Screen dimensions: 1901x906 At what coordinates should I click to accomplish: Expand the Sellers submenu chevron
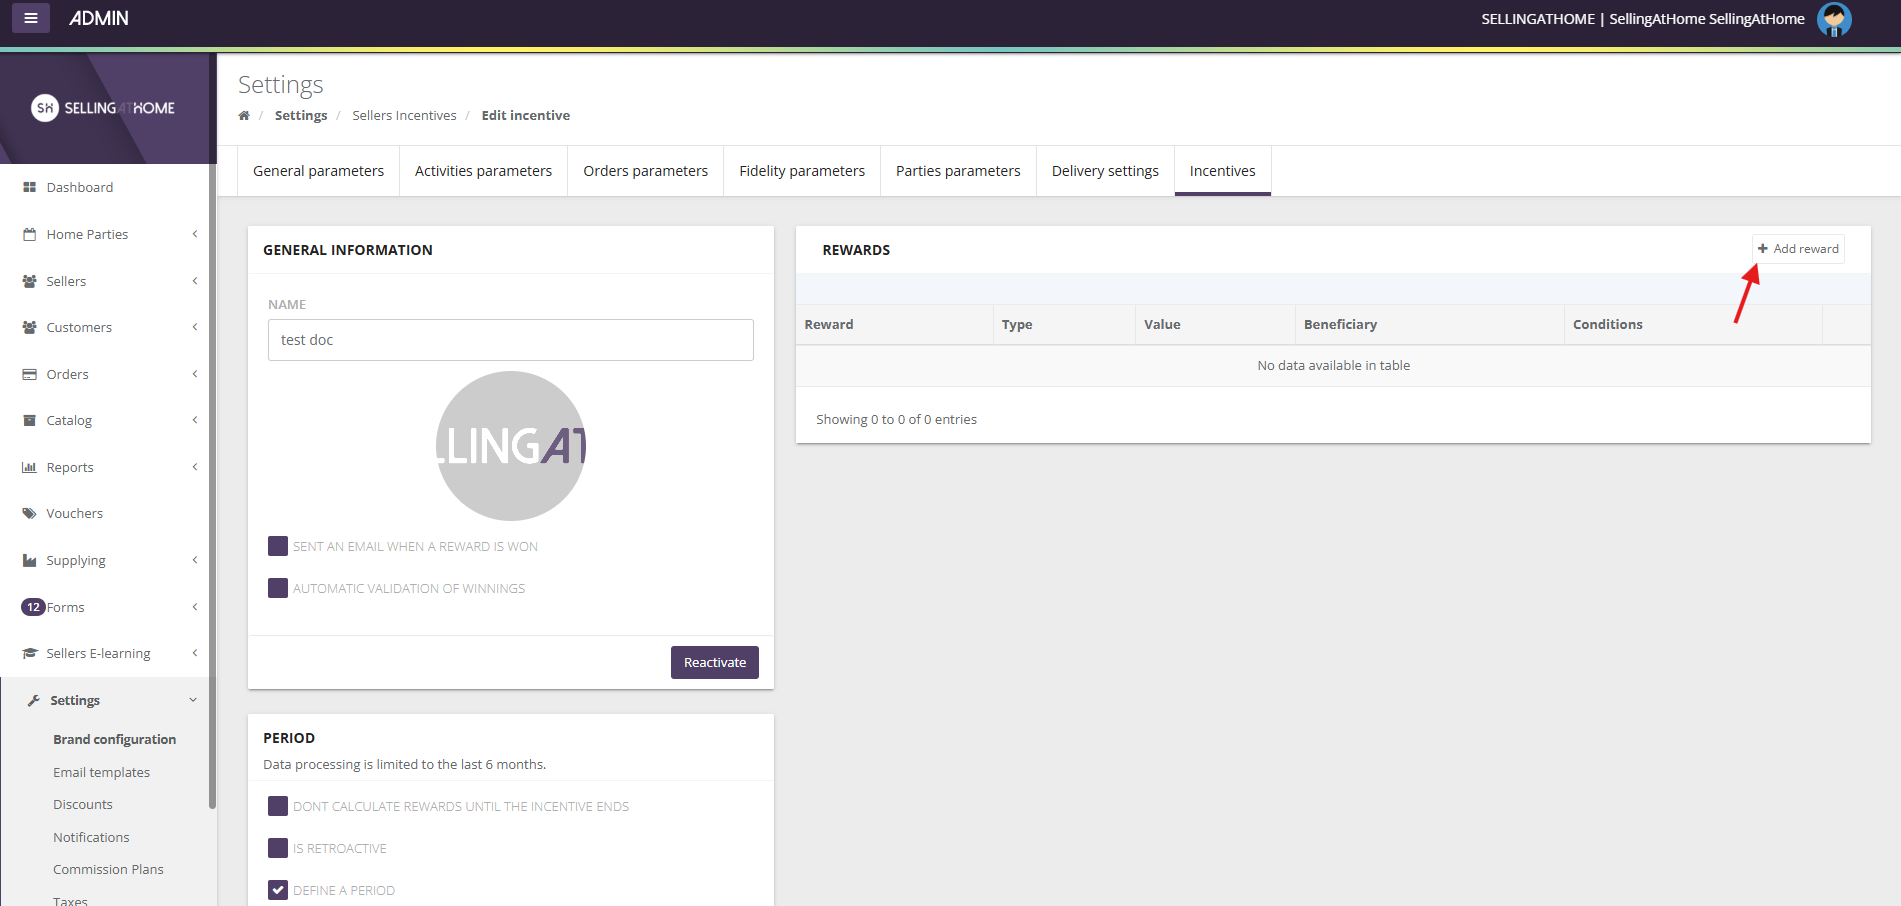pyautogui.click(x=195, y=281)
